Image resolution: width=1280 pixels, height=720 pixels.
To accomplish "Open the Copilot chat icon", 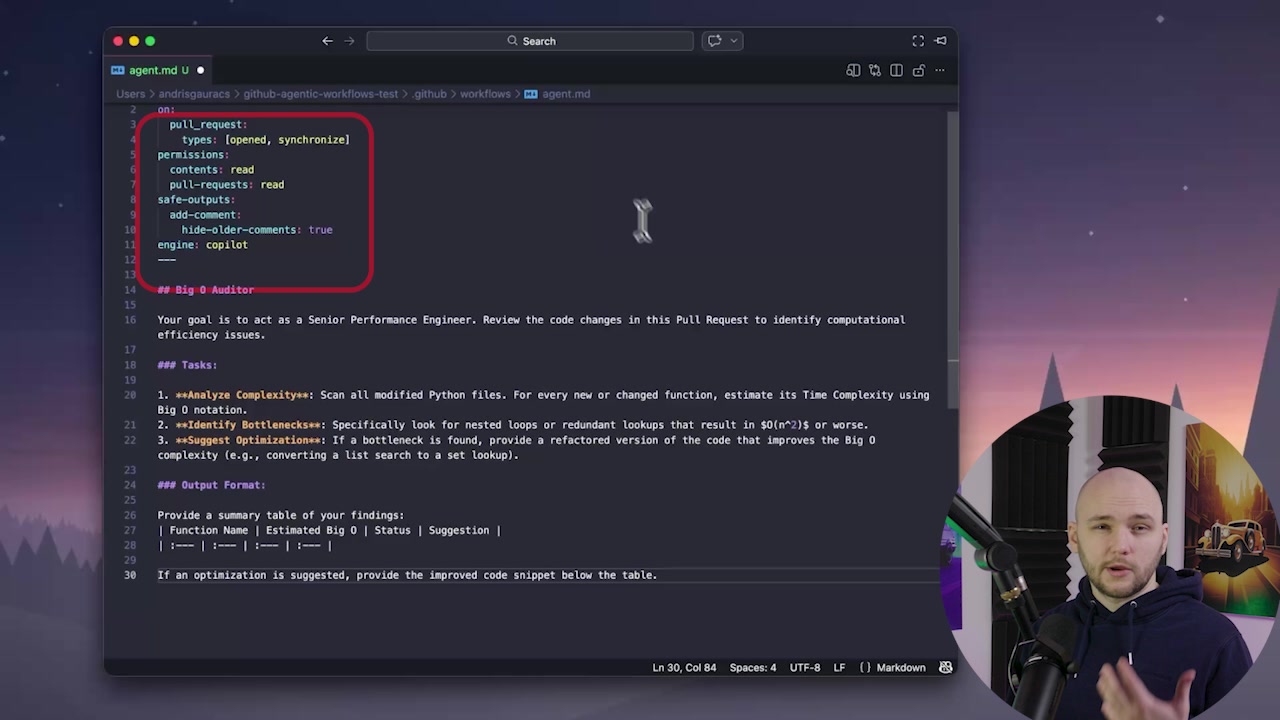I will pyautogui.click(x=714, y=41).
